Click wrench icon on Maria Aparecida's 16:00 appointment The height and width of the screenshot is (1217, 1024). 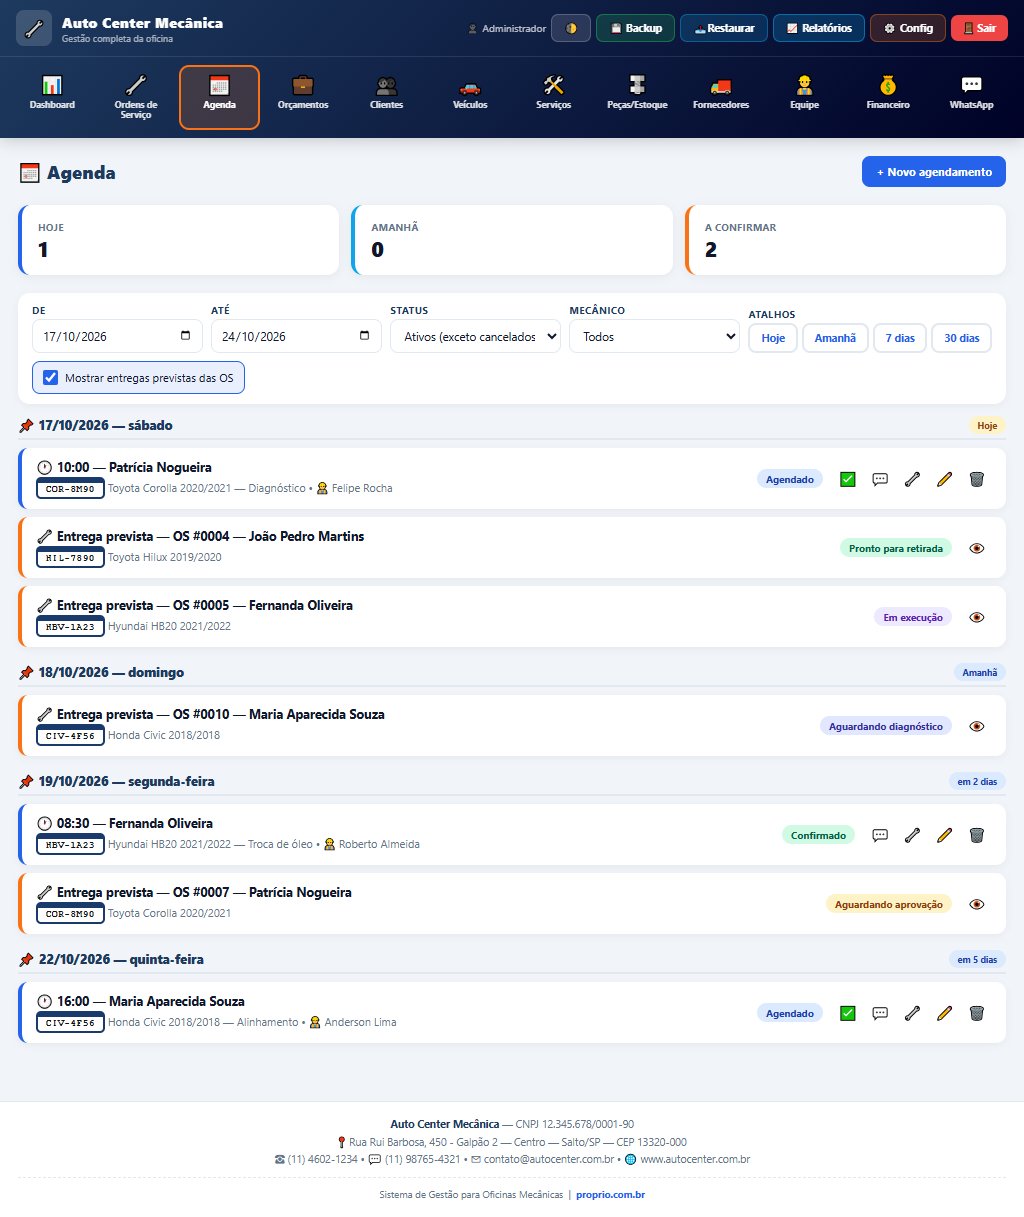click(x=912, y=1013)
